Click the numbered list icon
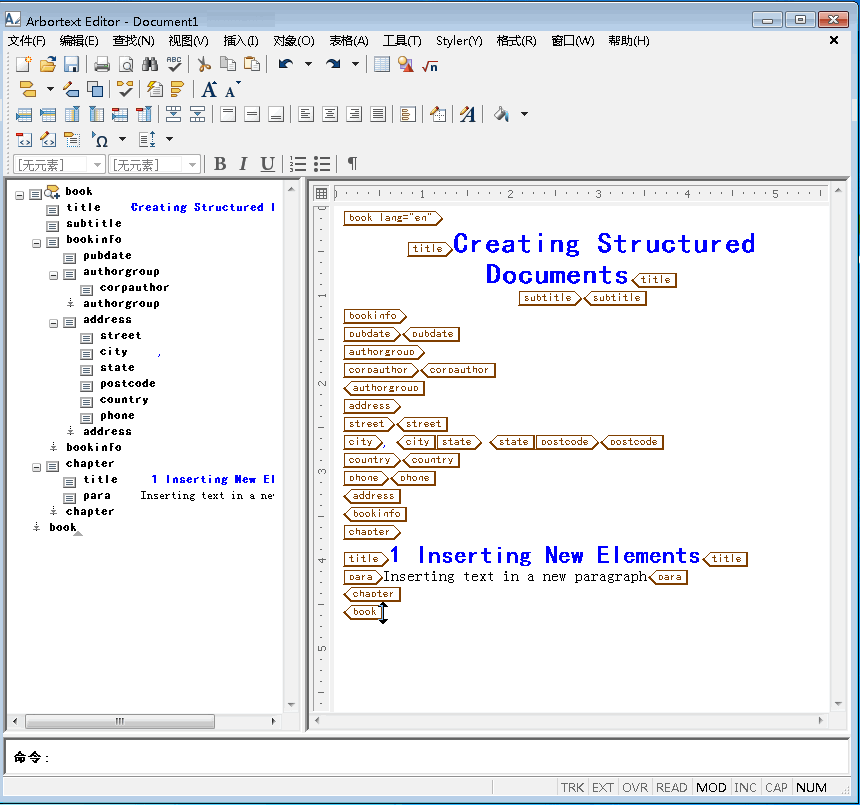Screen dimensions: 860x805 pos(298,164)
